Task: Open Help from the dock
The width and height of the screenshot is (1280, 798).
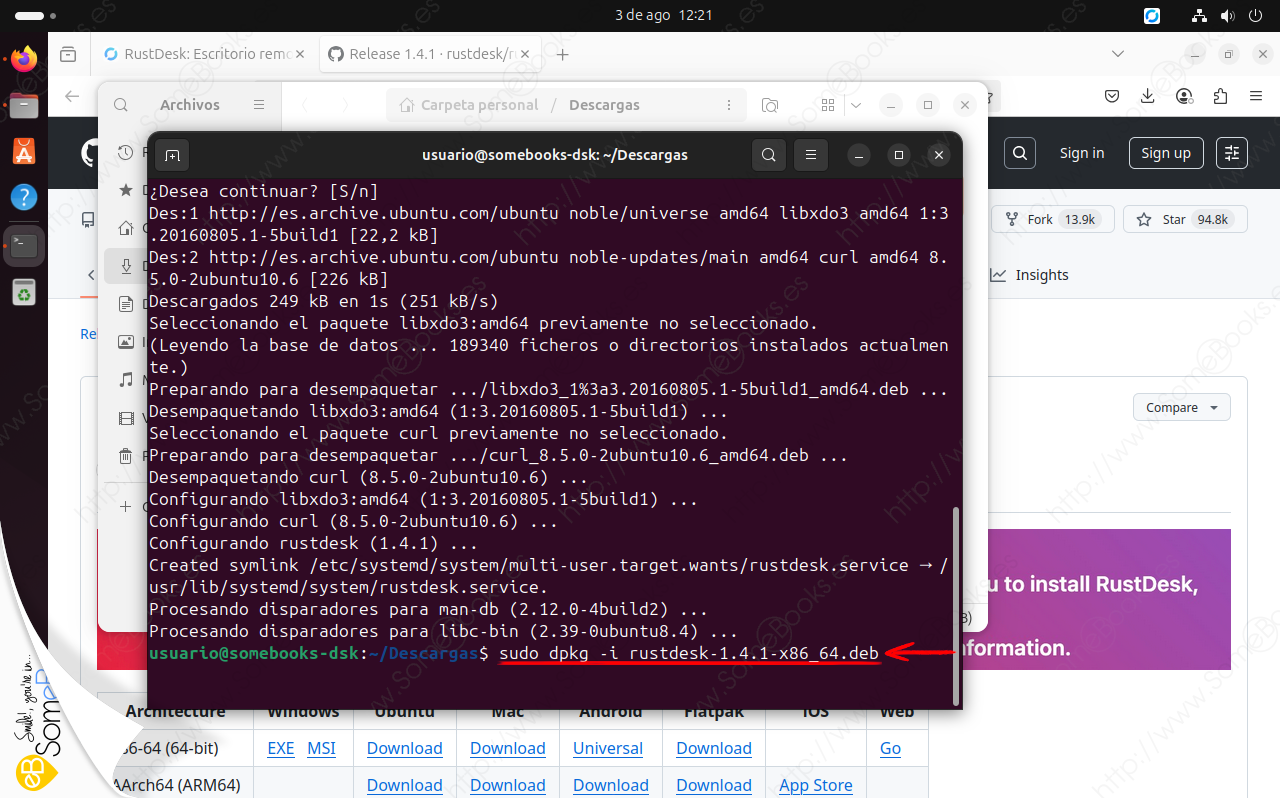Action: (x=24, y=197)
